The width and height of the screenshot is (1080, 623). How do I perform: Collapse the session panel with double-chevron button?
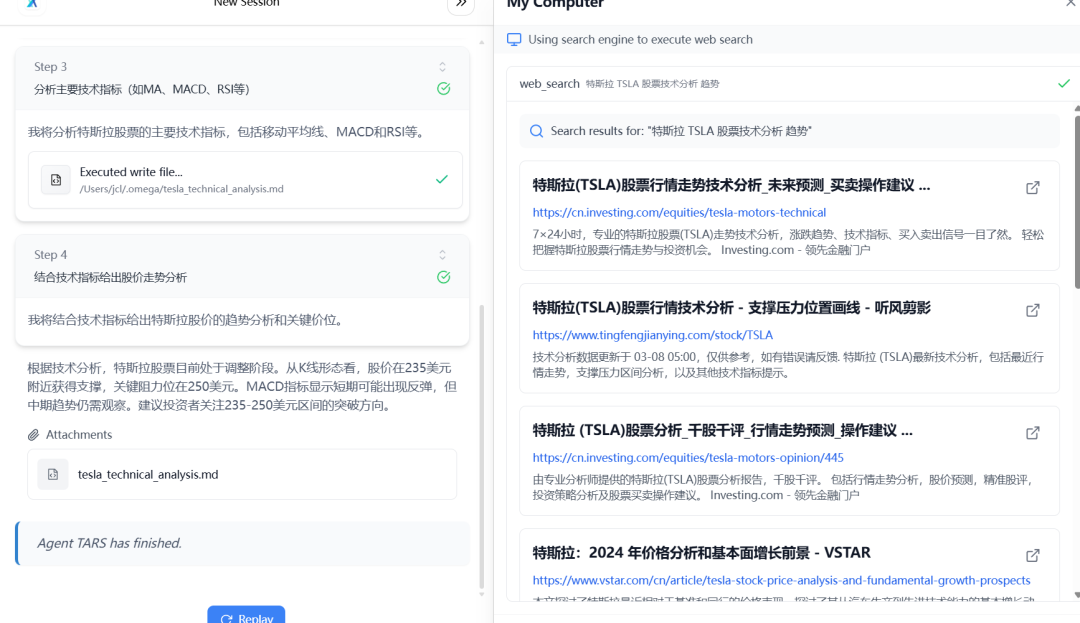(460, 4)
